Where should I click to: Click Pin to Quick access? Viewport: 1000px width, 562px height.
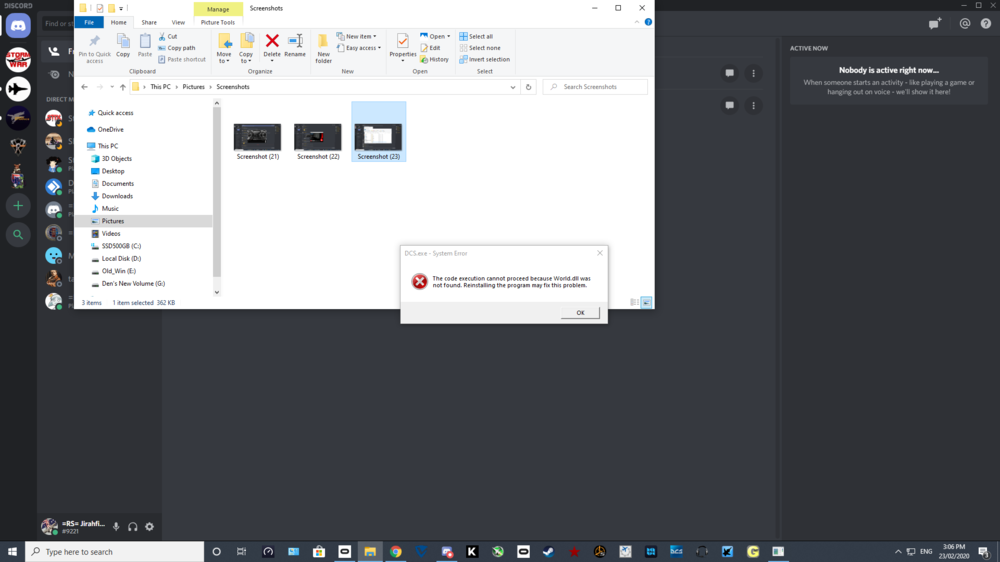pyautogui.click(x=94, y=48)
